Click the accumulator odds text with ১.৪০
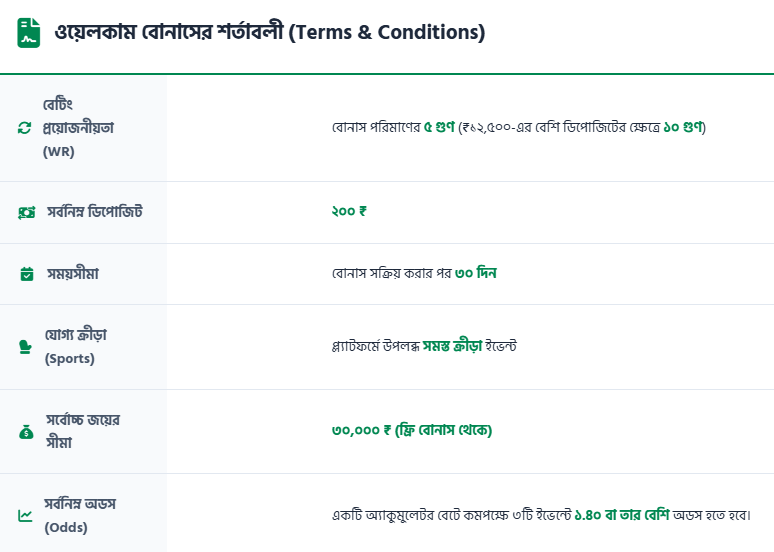This screenshot has height=552, width=774. [x=540, y=516]
